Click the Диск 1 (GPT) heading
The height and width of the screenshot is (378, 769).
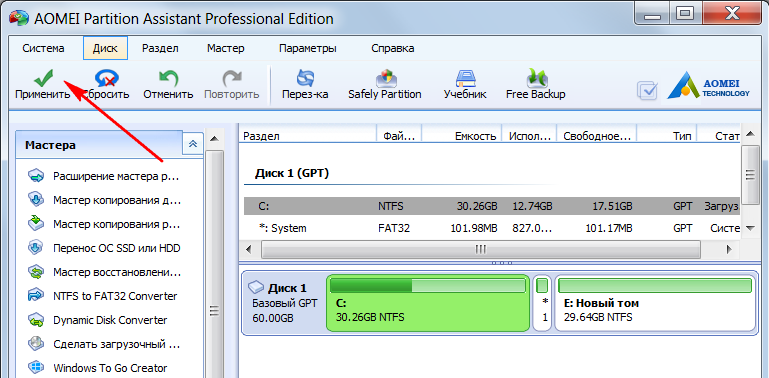point(291,173)
